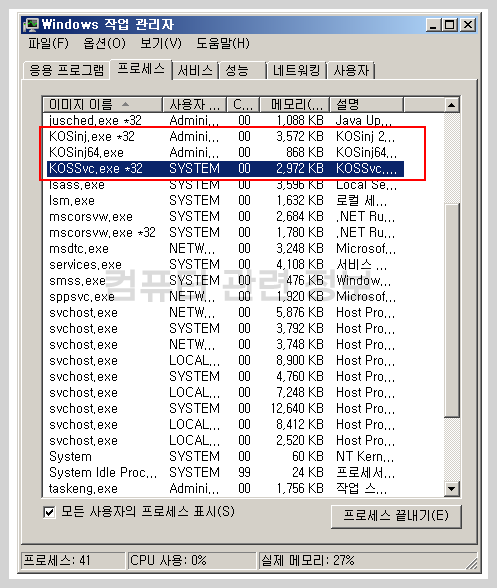Select svchost.exe using 4,760 KB
This screenshot has height=588, width=497.
(x=225, y=376)
